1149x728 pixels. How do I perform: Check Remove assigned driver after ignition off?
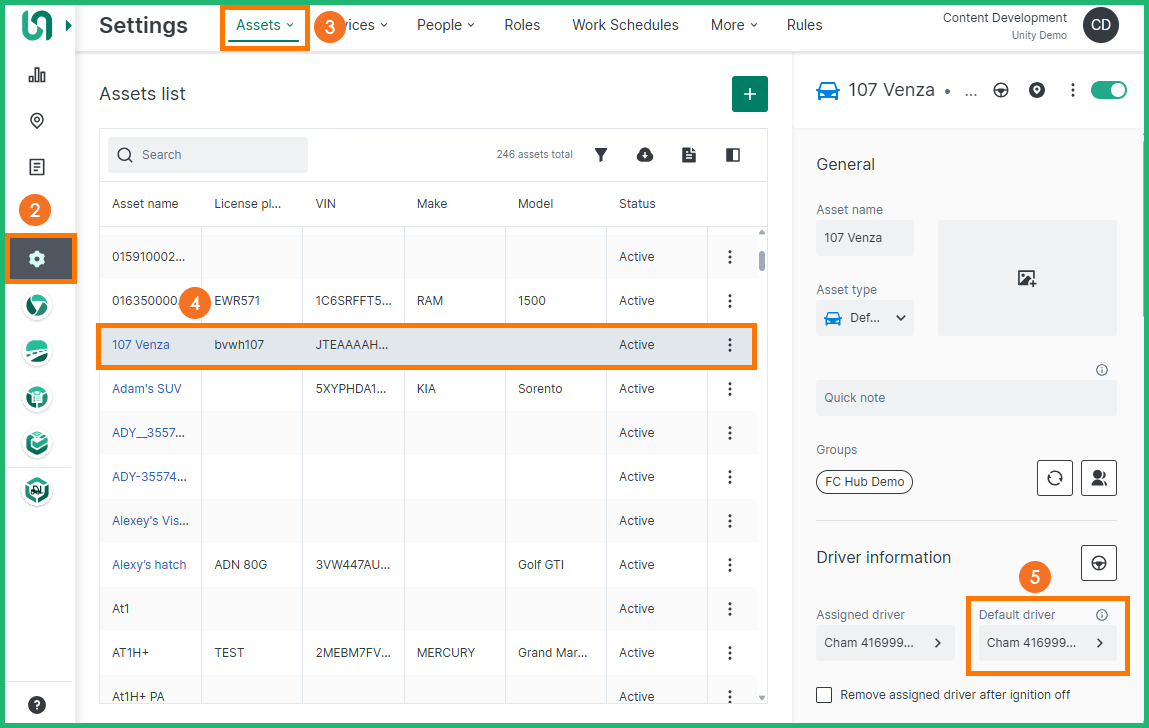(824, 695)
